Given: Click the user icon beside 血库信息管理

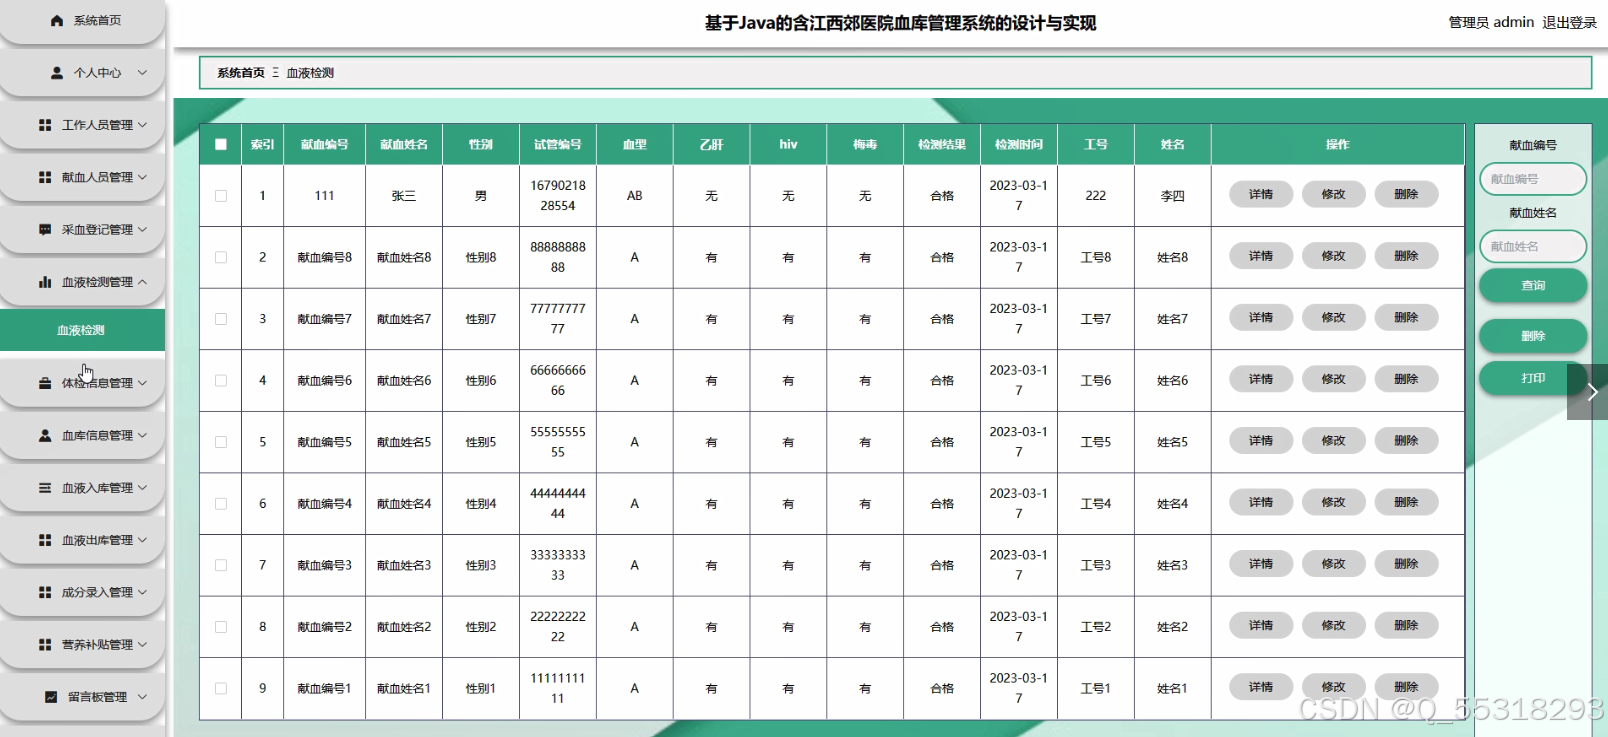Looking at the screenshot, I should (x=45, y=435).
